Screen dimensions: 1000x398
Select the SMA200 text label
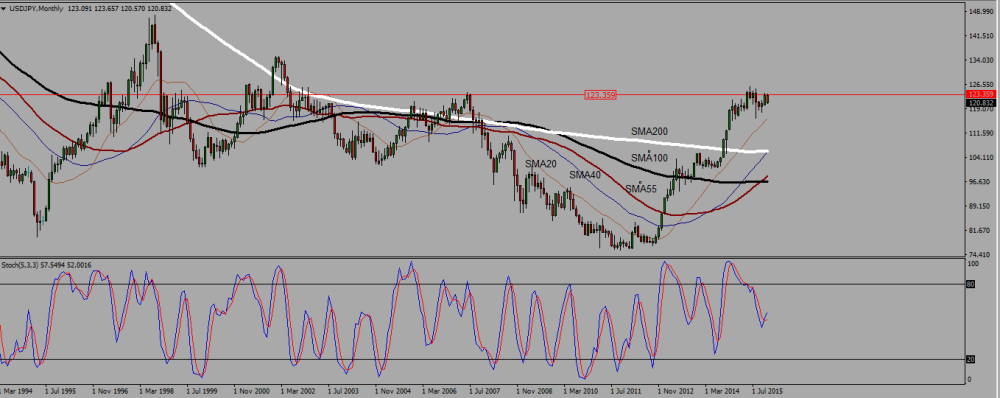(x=650, y=131)
